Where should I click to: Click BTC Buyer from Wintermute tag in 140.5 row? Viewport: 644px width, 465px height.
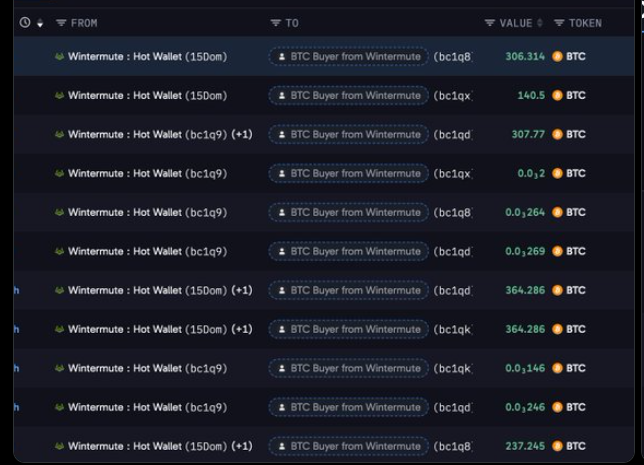(349, 96)
